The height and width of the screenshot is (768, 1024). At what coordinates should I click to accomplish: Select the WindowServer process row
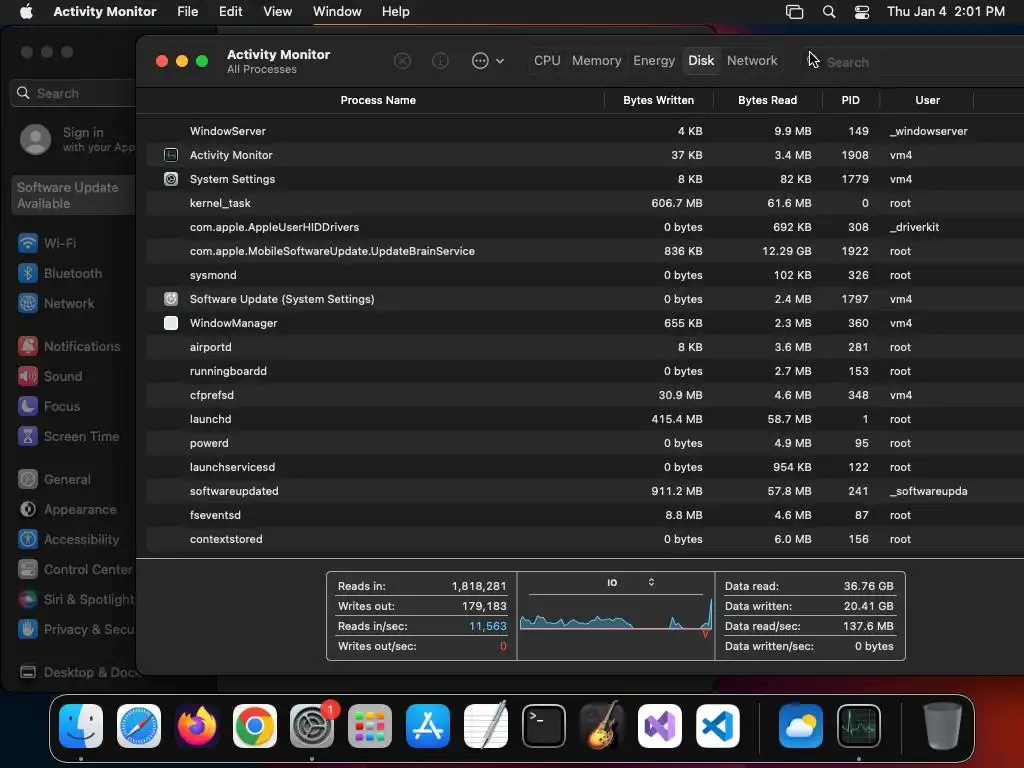coord(585,131)
